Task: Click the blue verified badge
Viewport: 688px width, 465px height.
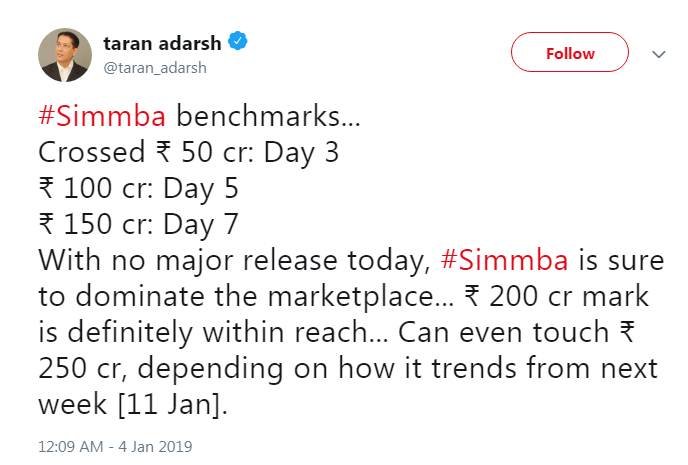Action: tap(238, 42)
